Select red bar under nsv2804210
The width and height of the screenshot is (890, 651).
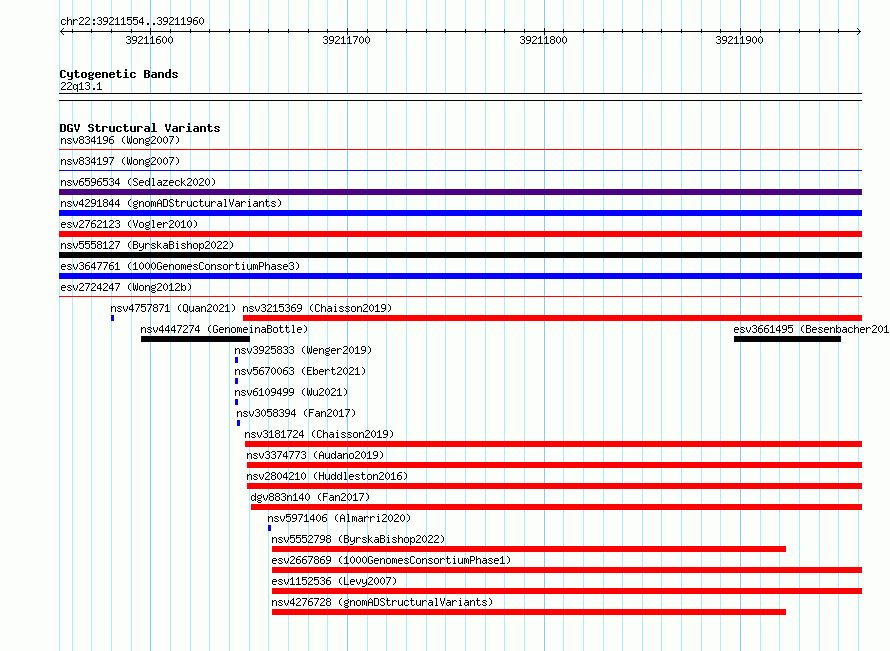(555, 486)
